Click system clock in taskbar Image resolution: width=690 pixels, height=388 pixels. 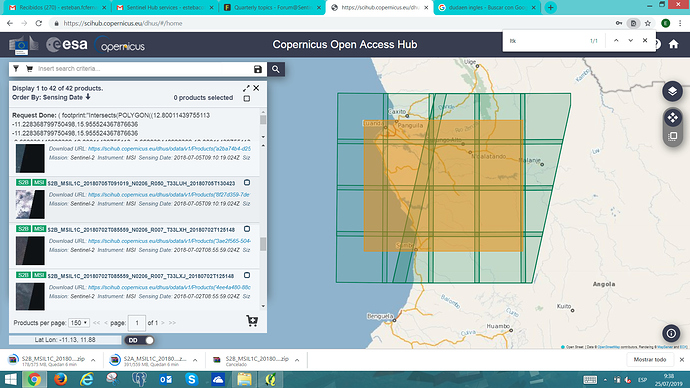point(668,380)
